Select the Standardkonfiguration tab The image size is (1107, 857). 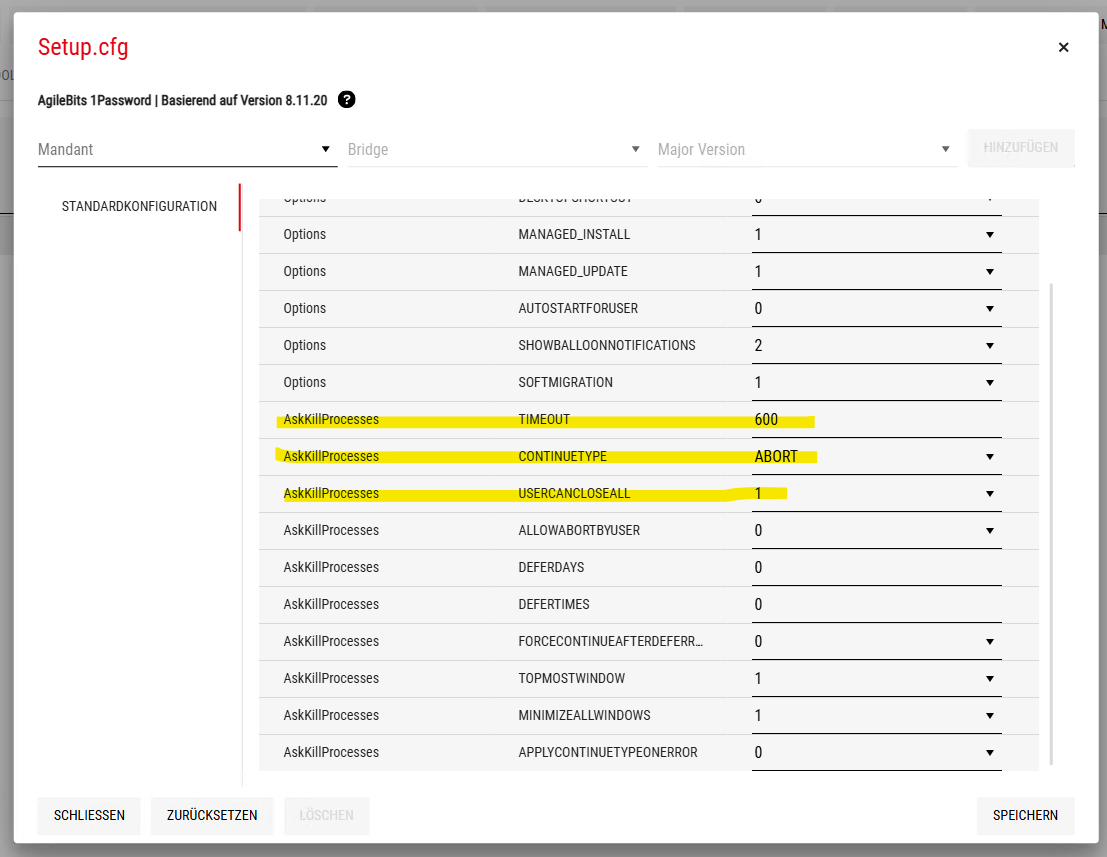tap(139, 207)
